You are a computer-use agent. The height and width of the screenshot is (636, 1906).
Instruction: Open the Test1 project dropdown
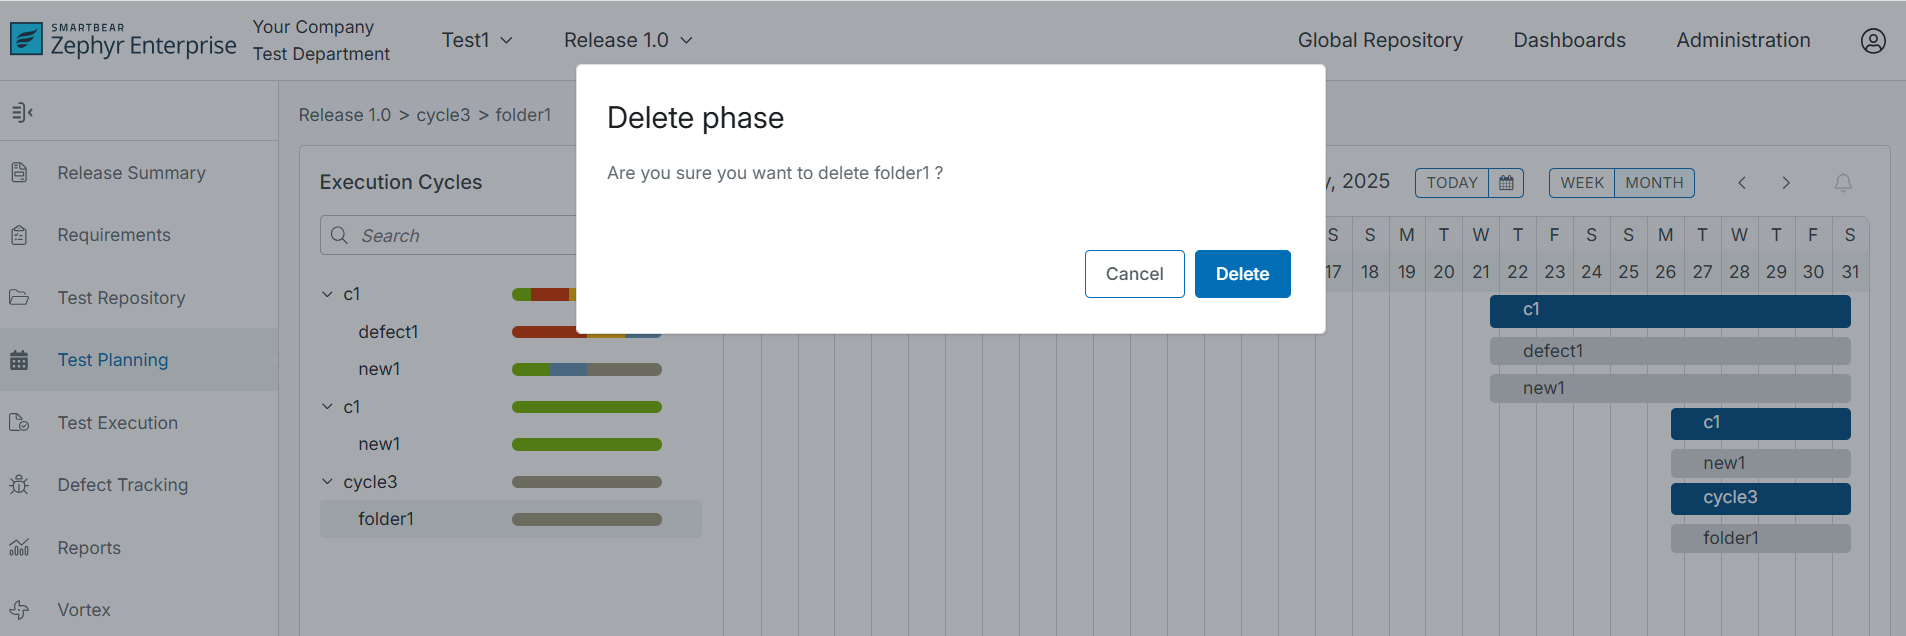pyautogui.click(x=477, y=40)
